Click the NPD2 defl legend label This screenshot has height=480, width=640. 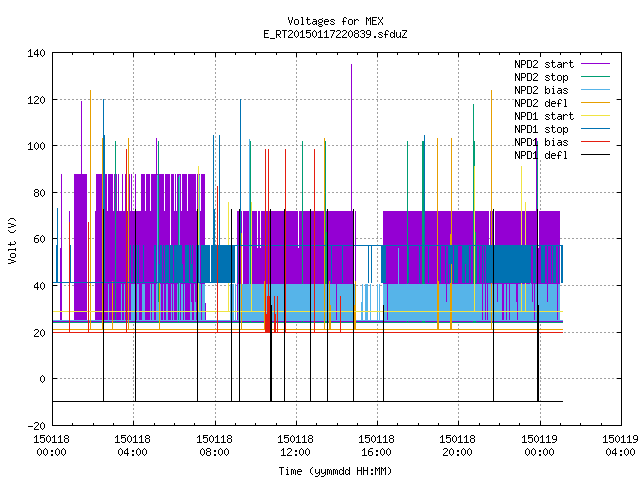click(x=541, y=103)
